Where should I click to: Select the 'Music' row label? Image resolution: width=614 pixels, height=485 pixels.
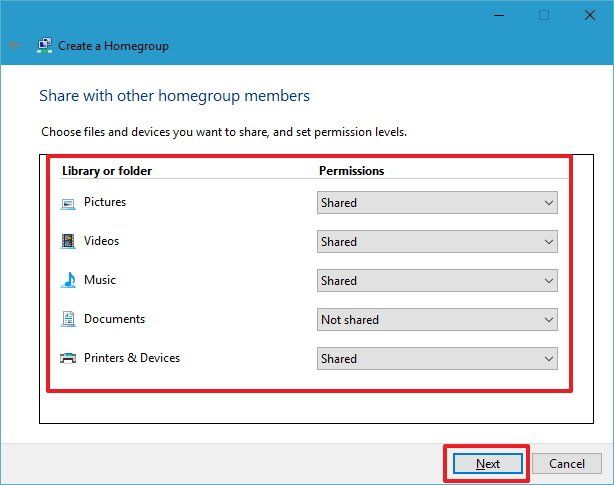(x=100, y=280)
